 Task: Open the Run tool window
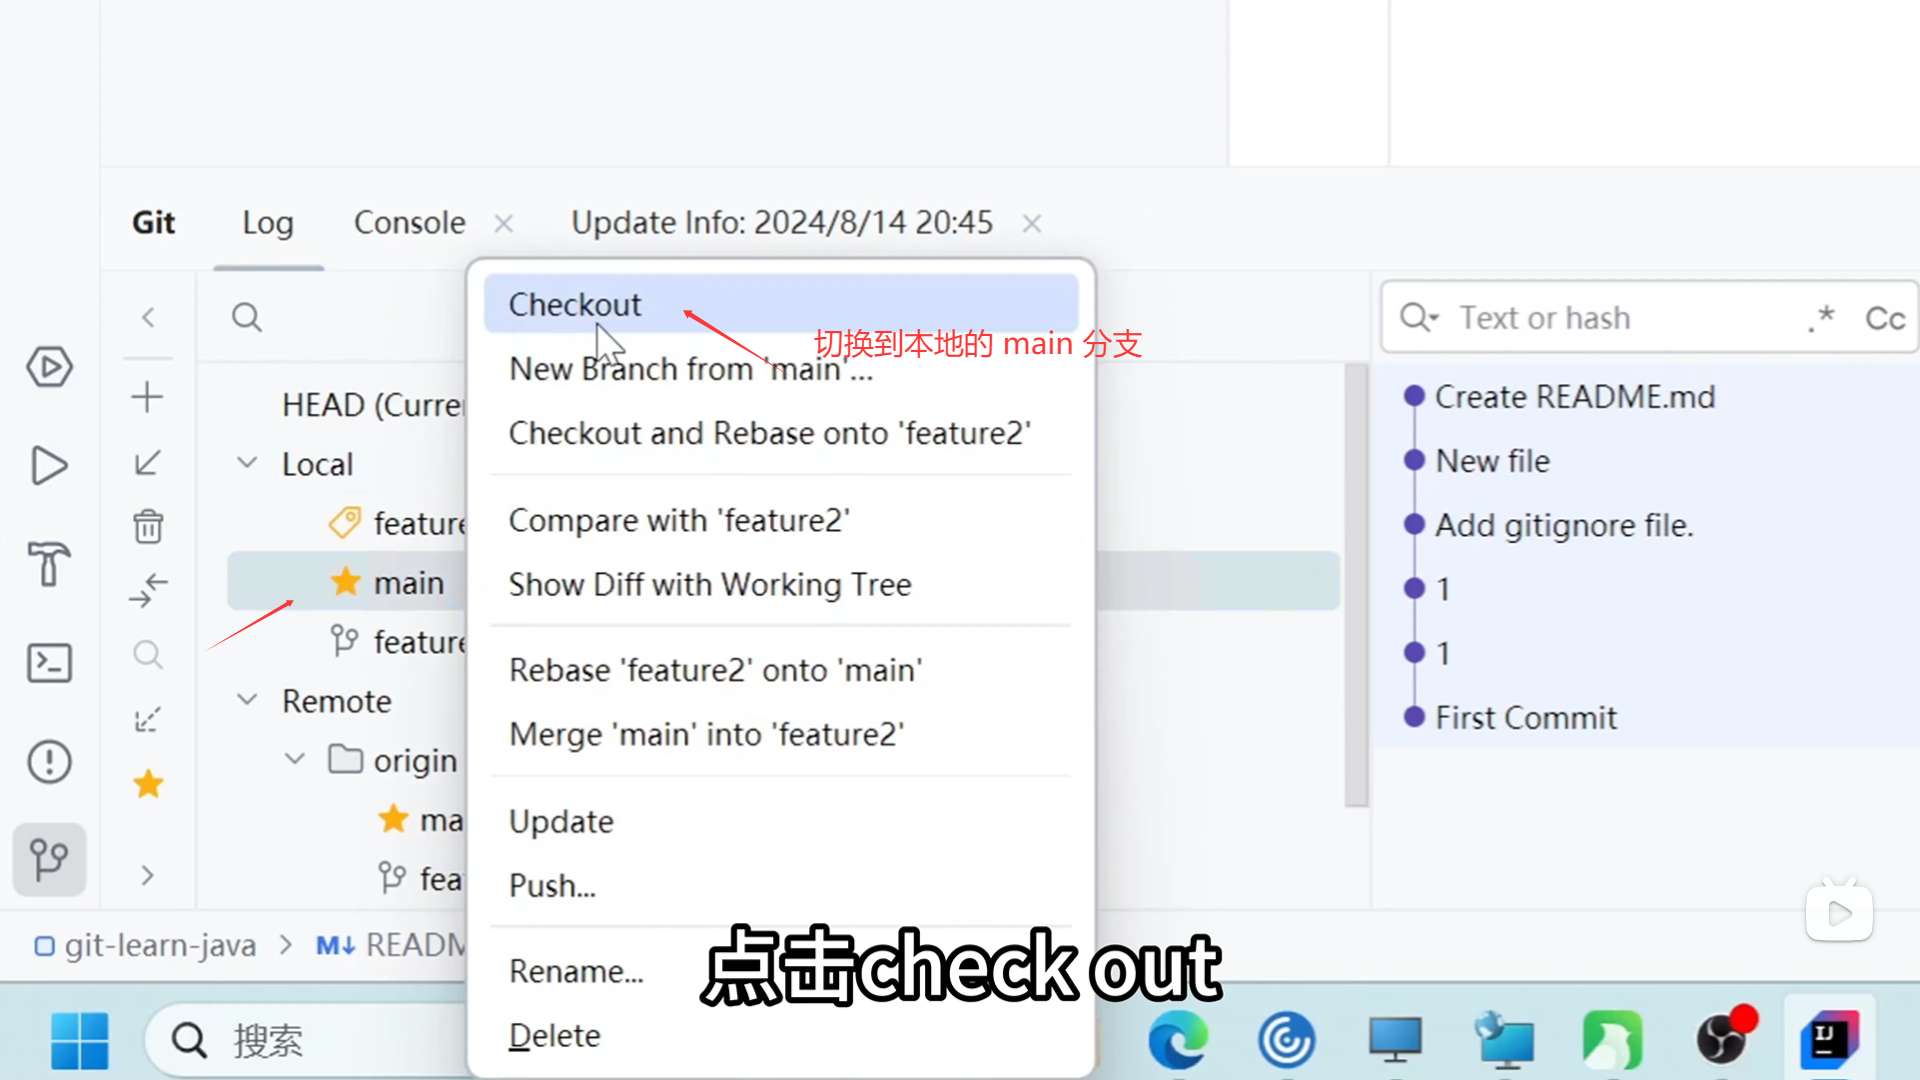point(49,466)
